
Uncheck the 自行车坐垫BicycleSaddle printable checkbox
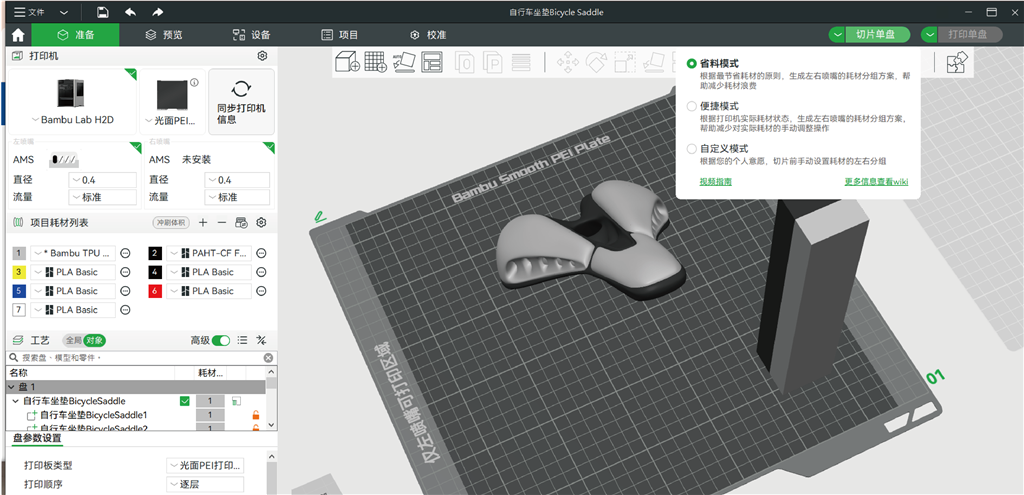click(x=184, y=401)
